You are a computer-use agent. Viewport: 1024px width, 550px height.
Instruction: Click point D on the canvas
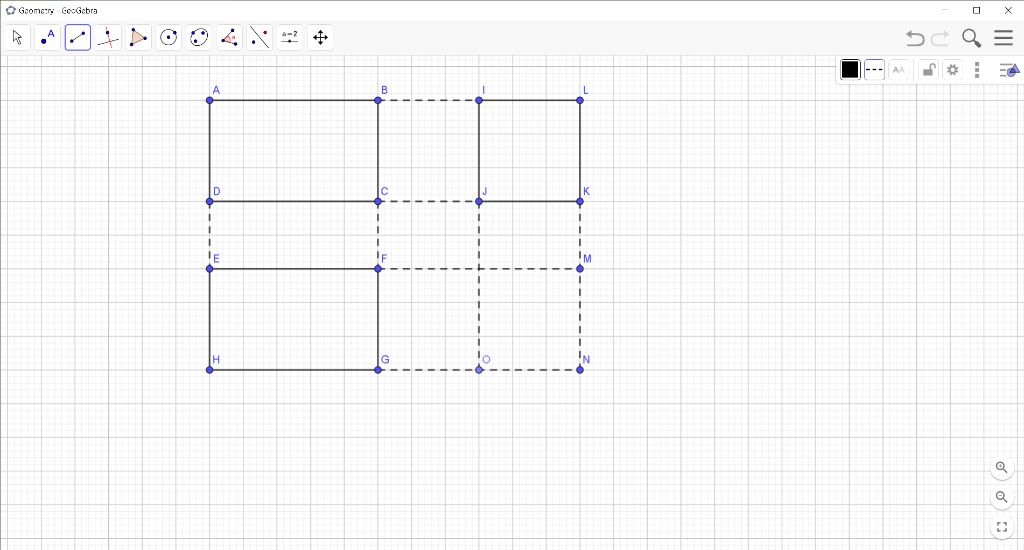210,201
